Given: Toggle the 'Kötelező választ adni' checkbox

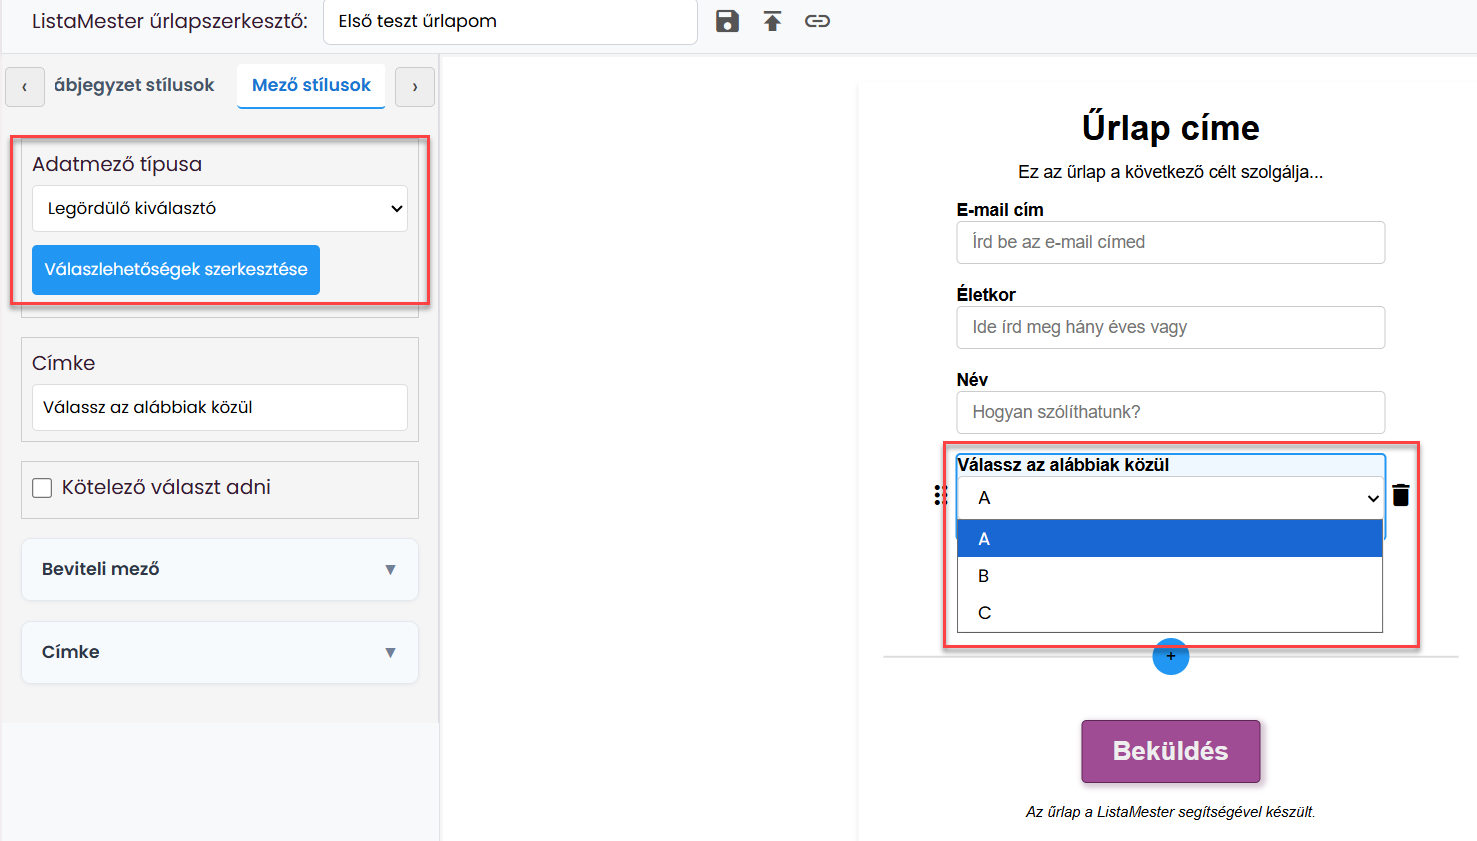Looking at the screenshot, I should [x=42, y=488].
